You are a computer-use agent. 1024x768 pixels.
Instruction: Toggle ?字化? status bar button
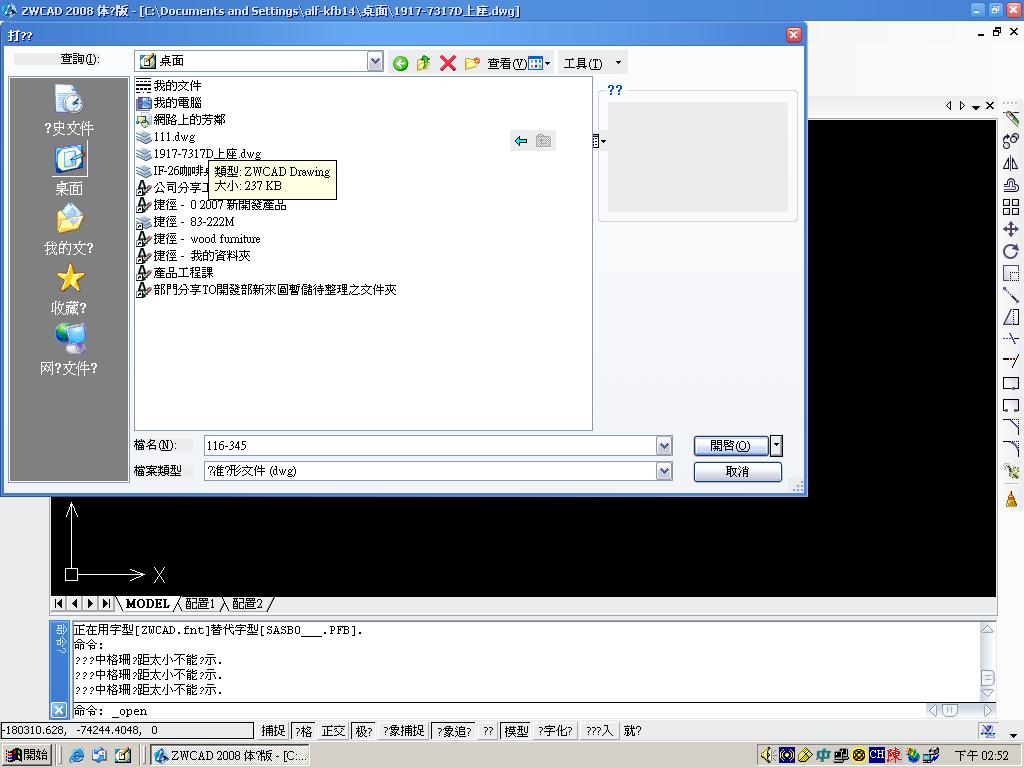[x=555, y=731]
